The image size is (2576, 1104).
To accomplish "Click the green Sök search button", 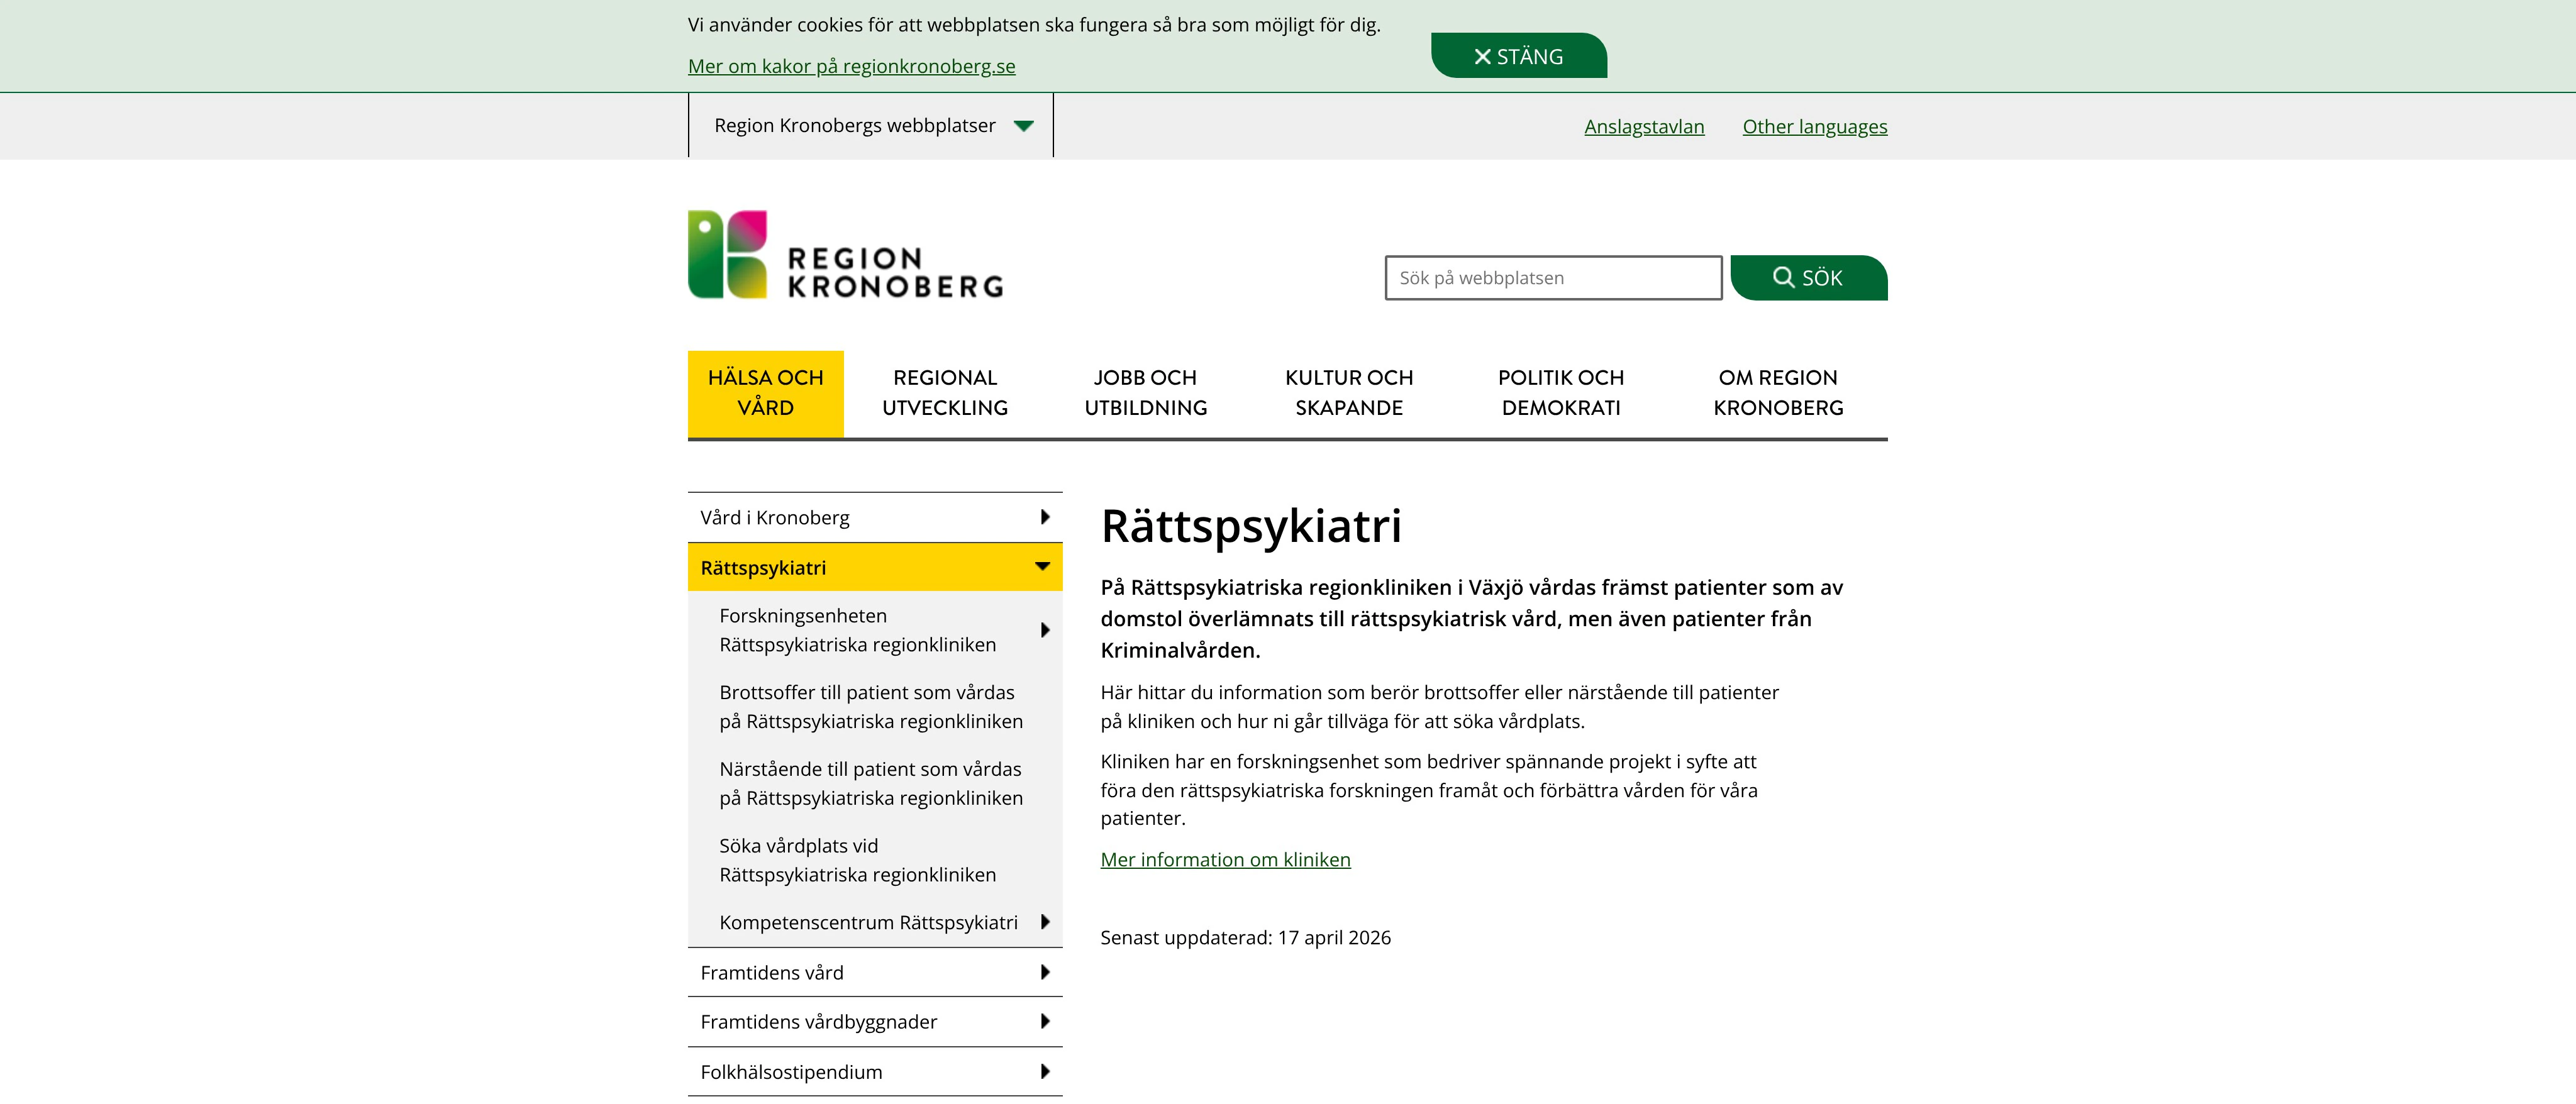I will tap(1808, 278).
